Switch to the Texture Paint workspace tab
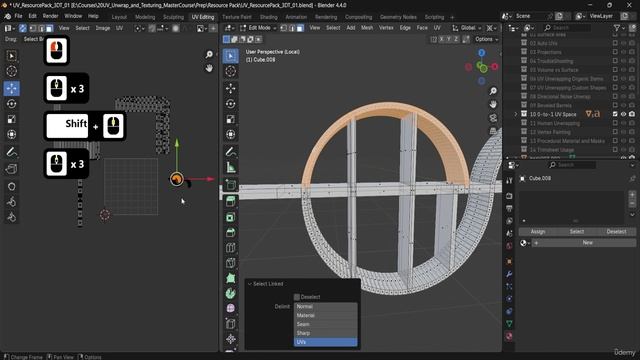Screen dimensions: 640x360 [x=237, y=17]
